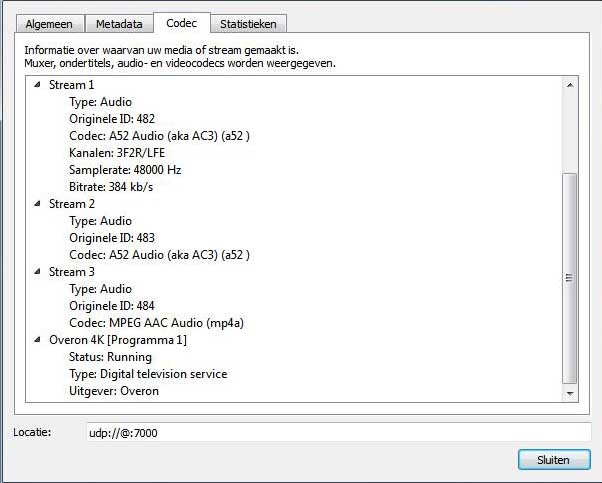Click the scrollbar down arrow
Screen dimensions: 602x483
click(x=570, y=393)
